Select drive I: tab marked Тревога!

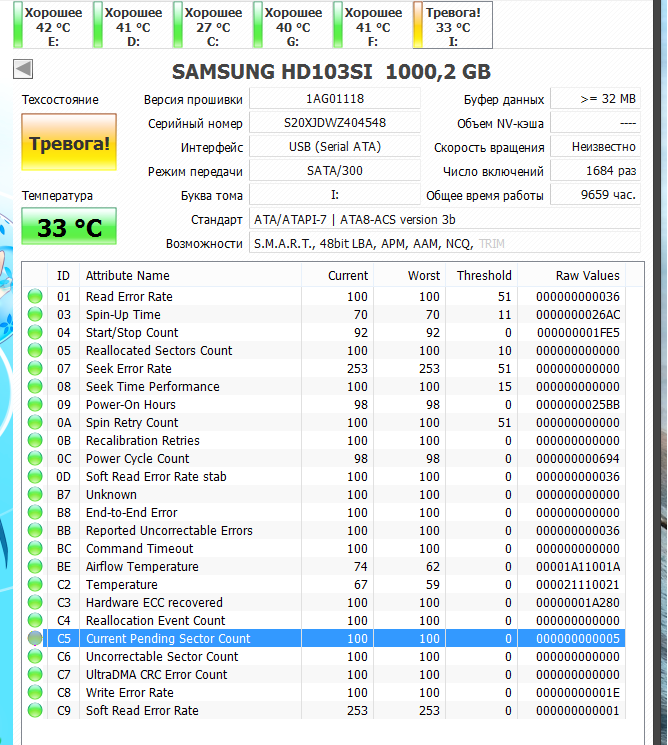[x=453, y=25]
